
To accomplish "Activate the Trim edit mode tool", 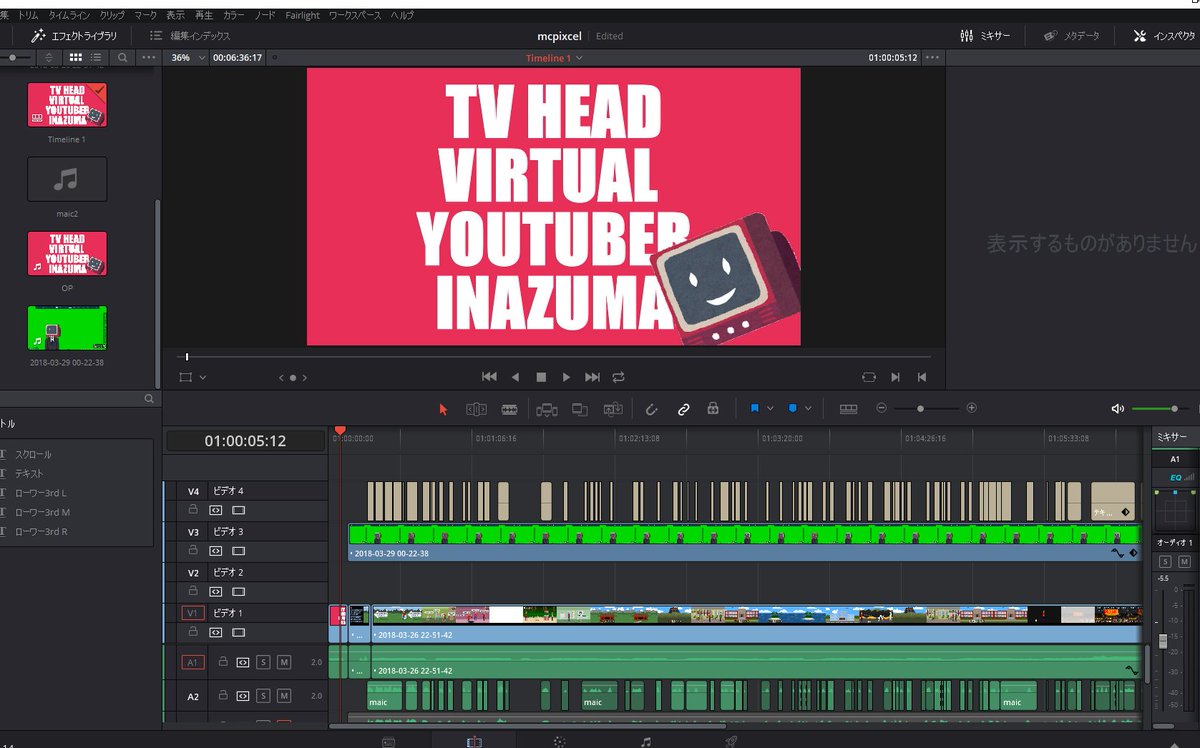I will [476, 409].
